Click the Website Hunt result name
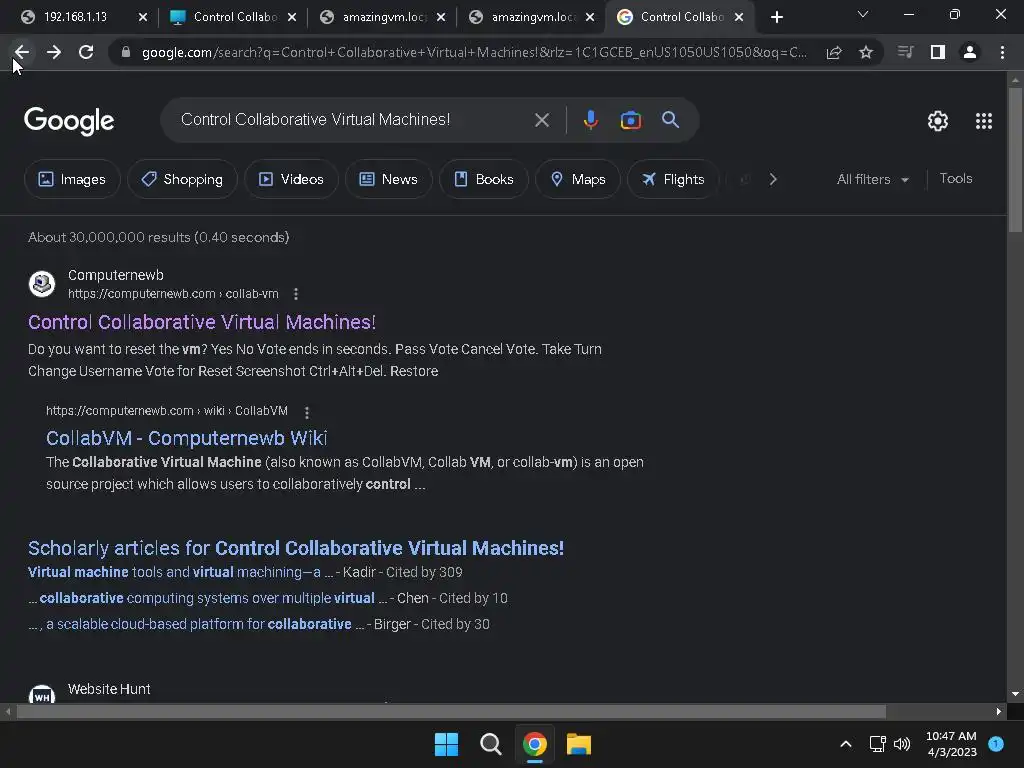 pos(109,690)
